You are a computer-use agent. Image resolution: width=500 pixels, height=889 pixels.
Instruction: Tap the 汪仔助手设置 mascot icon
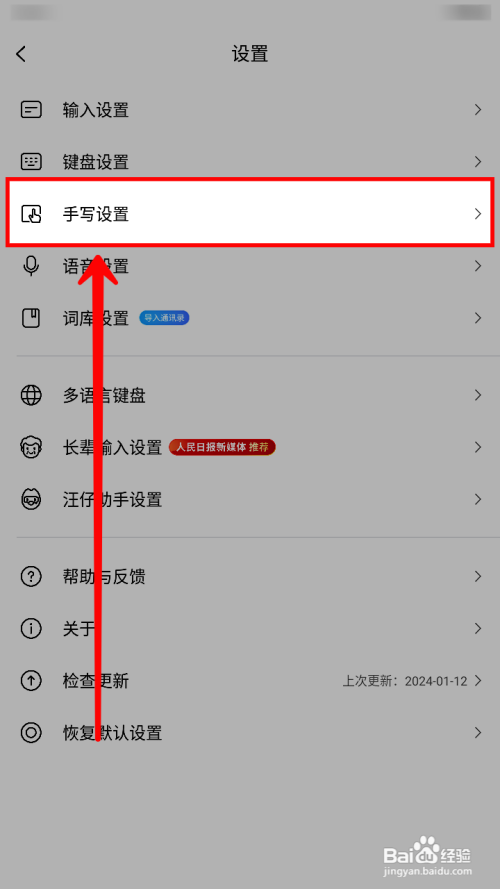[x=31, y=499]
